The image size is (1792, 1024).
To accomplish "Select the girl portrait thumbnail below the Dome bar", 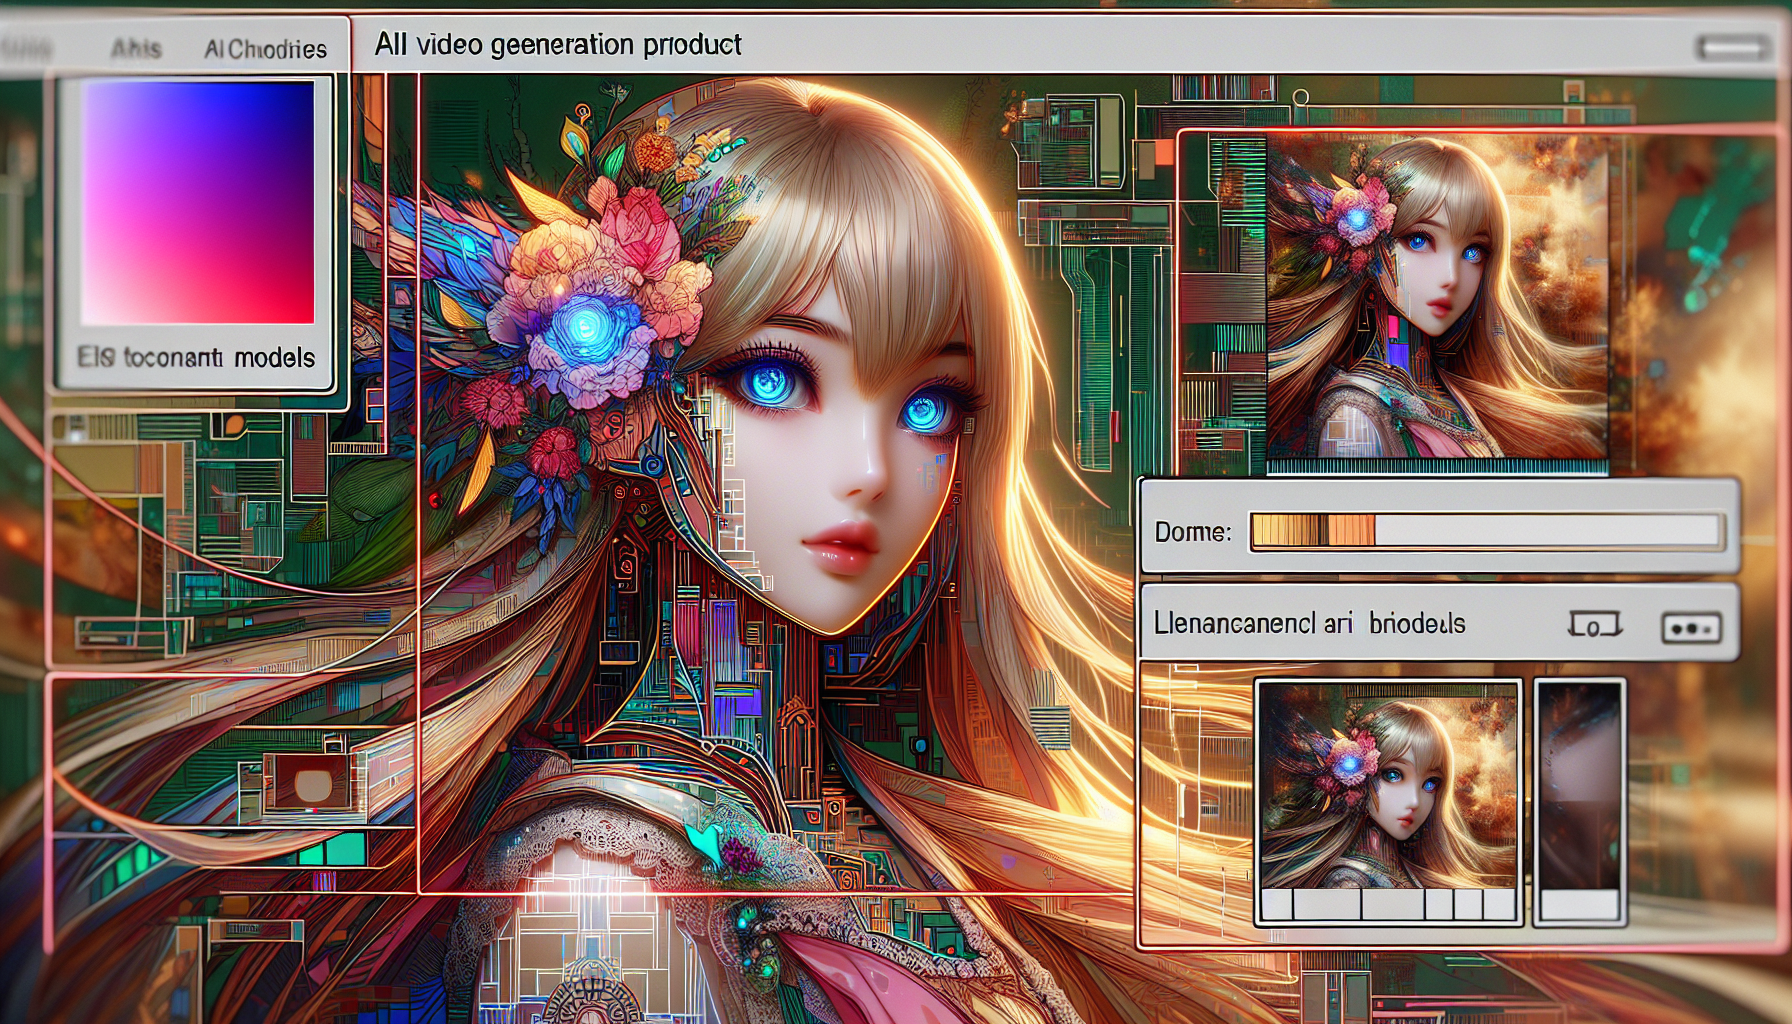I will (1388, 785).
